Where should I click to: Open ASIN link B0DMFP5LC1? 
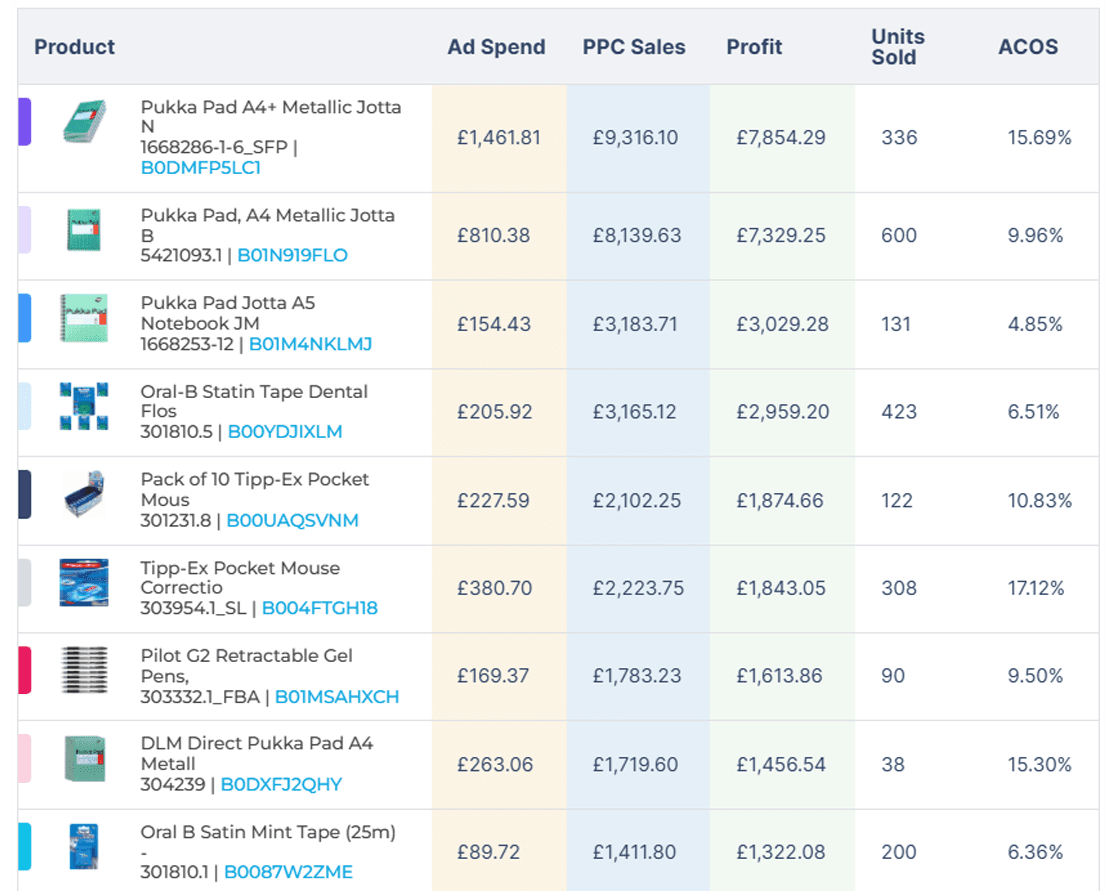(x=201, y=168)
